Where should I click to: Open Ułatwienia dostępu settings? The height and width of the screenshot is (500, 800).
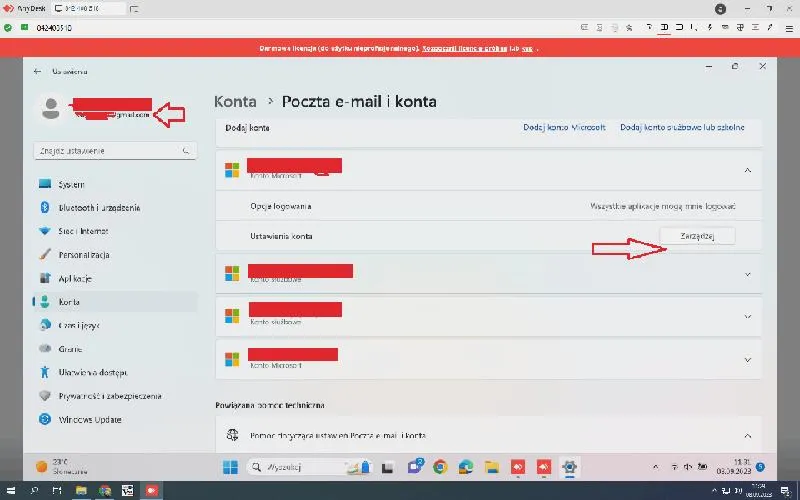115,372
